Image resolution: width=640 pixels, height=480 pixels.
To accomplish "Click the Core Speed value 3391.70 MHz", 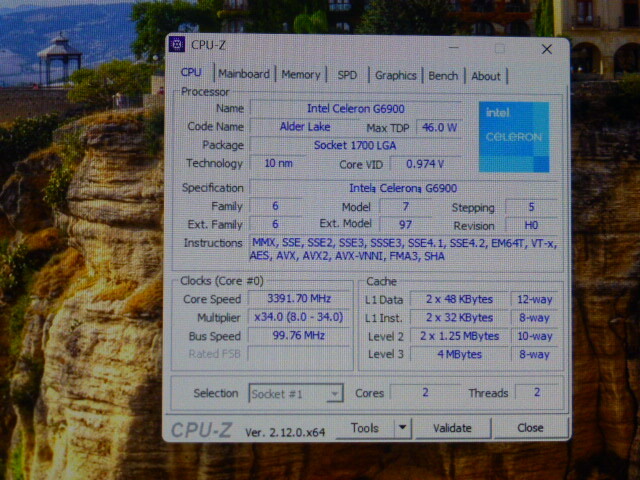I will tap(299, 298).
